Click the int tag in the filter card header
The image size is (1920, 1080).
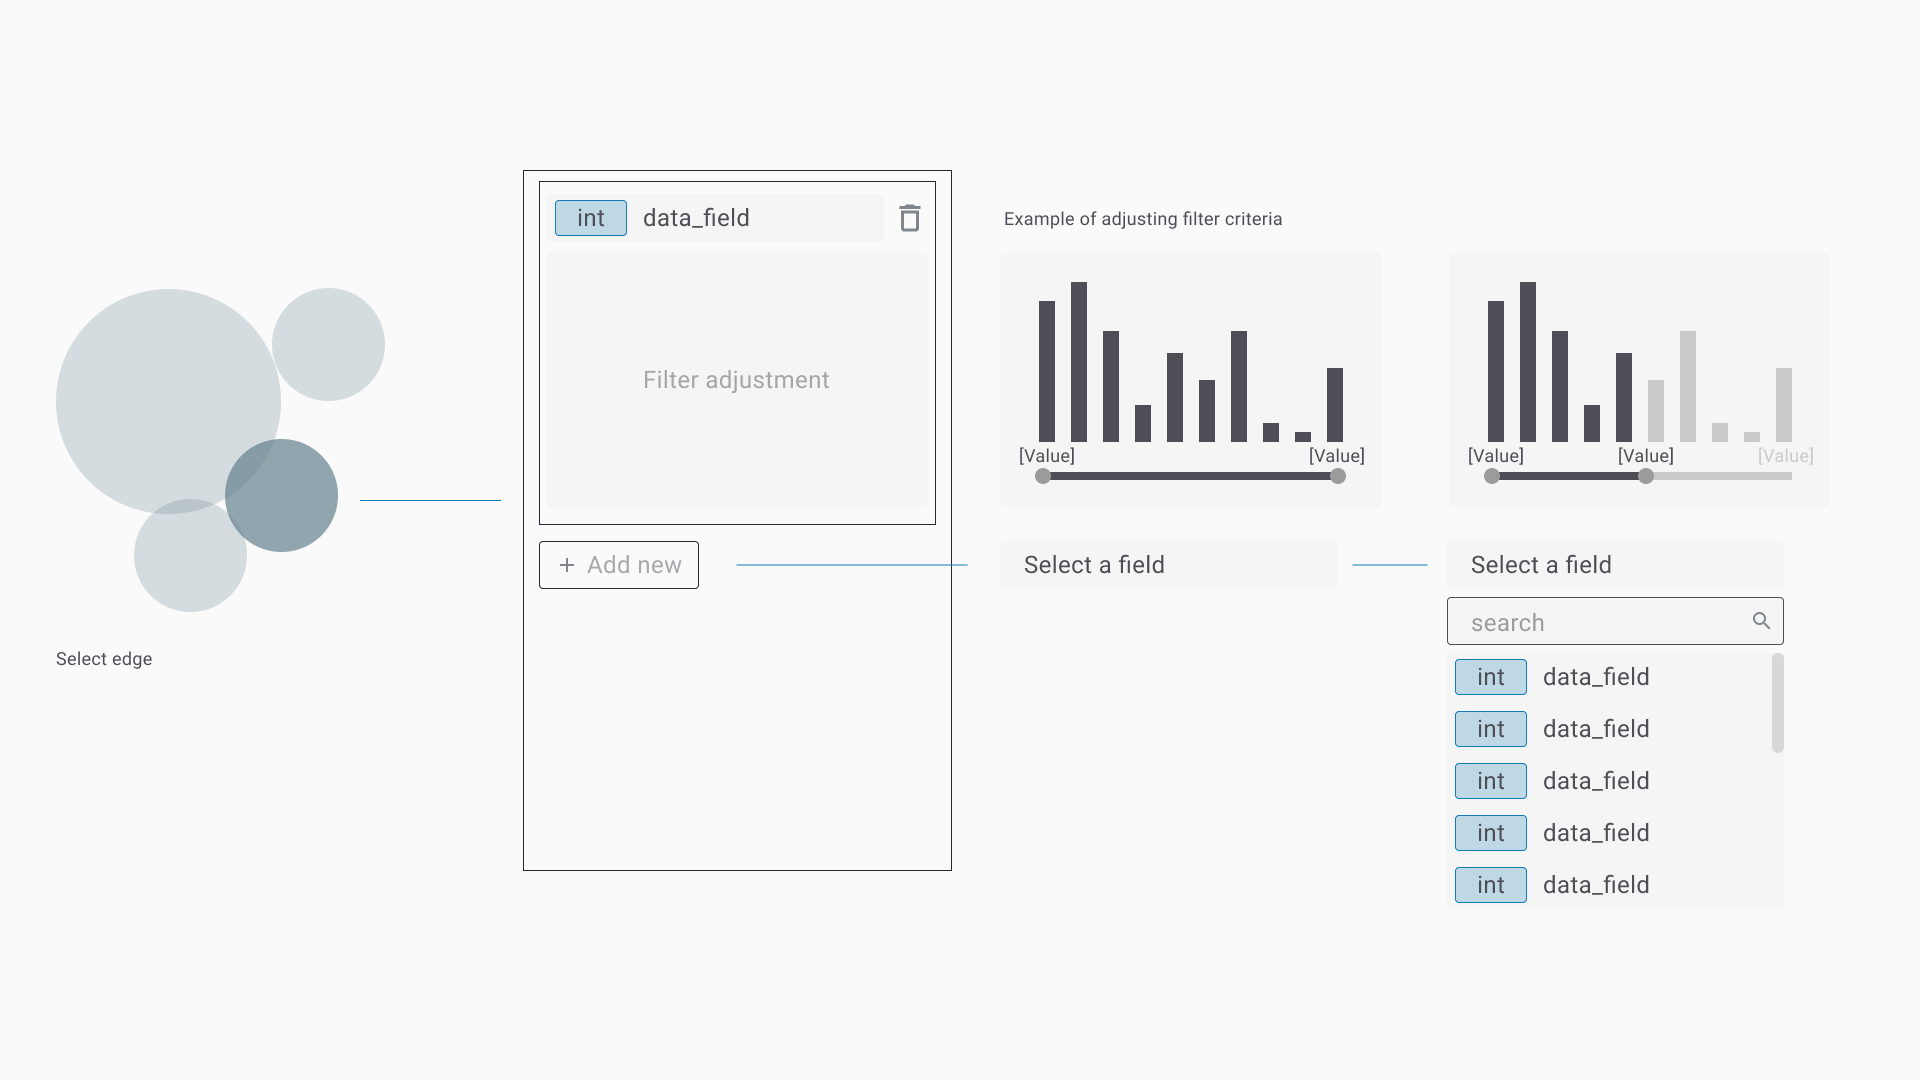tap(591, 218)
